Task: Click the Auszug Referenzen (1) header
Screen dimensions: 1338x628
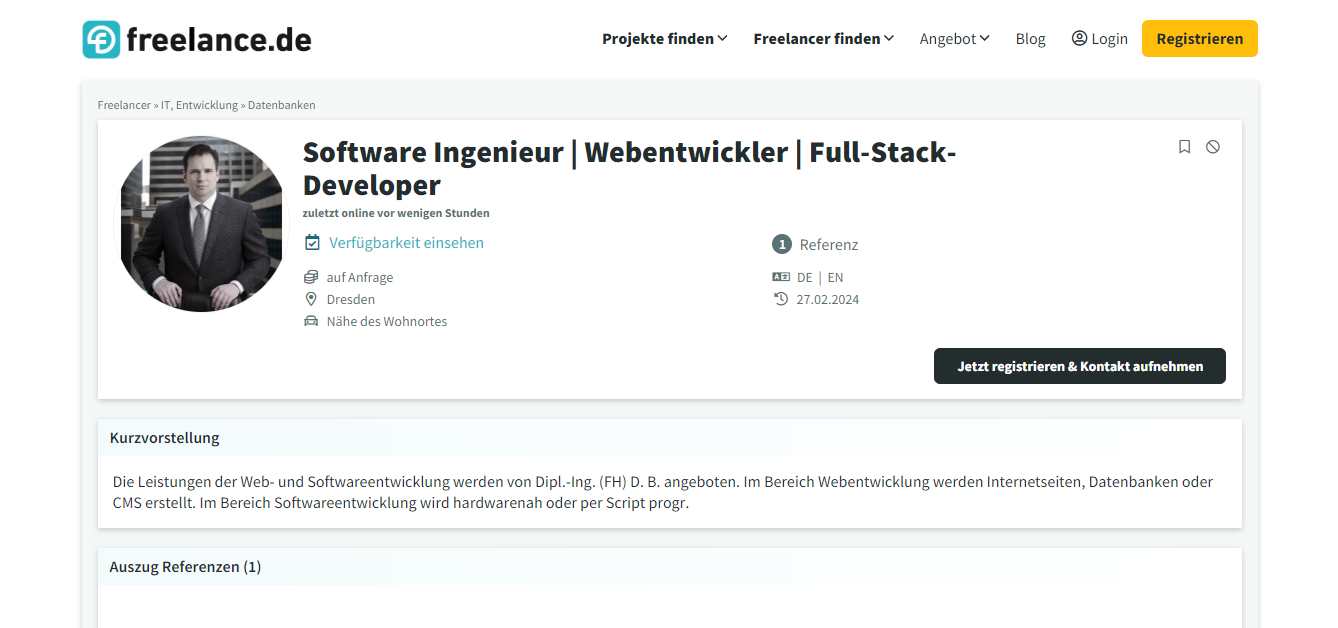Action: click(x=670, y=567)
